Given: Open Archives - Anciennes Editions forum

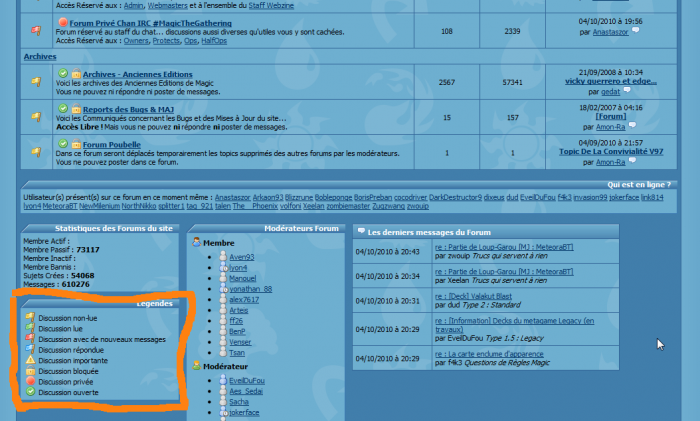Looking at the screenshot, I should click(x=138, y=74).
